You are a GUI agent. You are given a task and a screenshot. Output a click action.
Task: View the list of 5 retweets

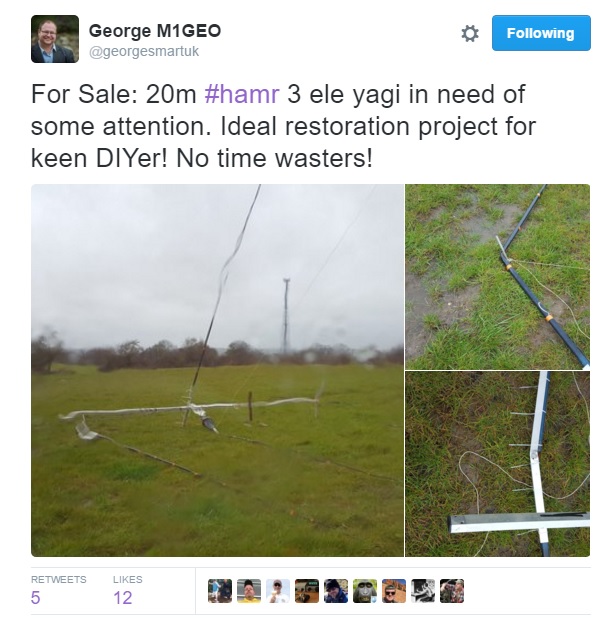[58, 591]
